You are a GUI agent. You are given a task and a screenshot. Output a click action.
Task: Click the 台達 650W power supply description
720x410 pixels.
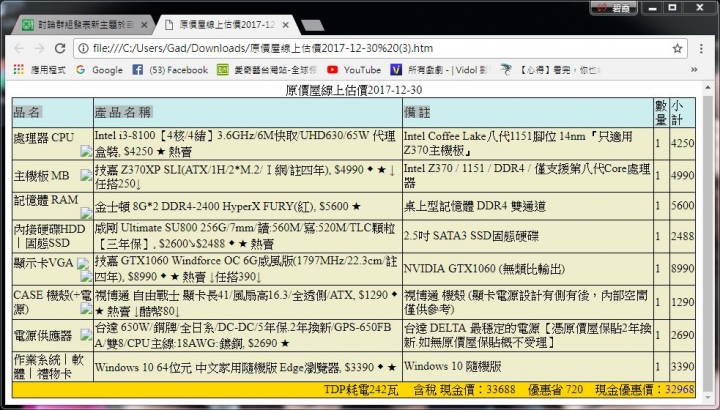pyautogui.click(x=243, y=335)
